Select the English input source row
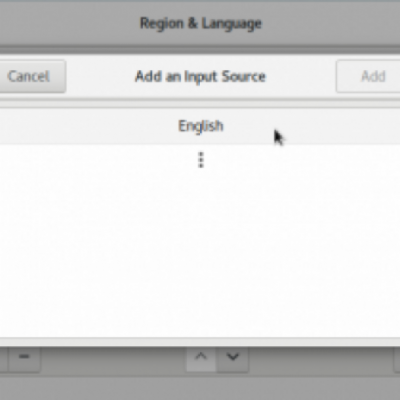Image resolution: width=400 pixels, height=400 pixels. [x=200, y=126]
